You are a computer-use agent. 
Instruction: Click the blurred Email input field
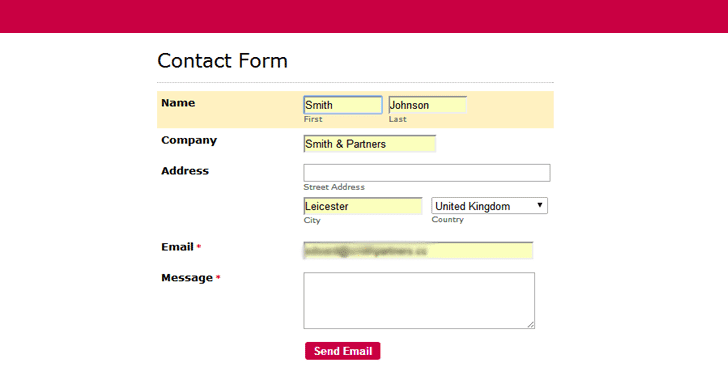tap(418, 250)
